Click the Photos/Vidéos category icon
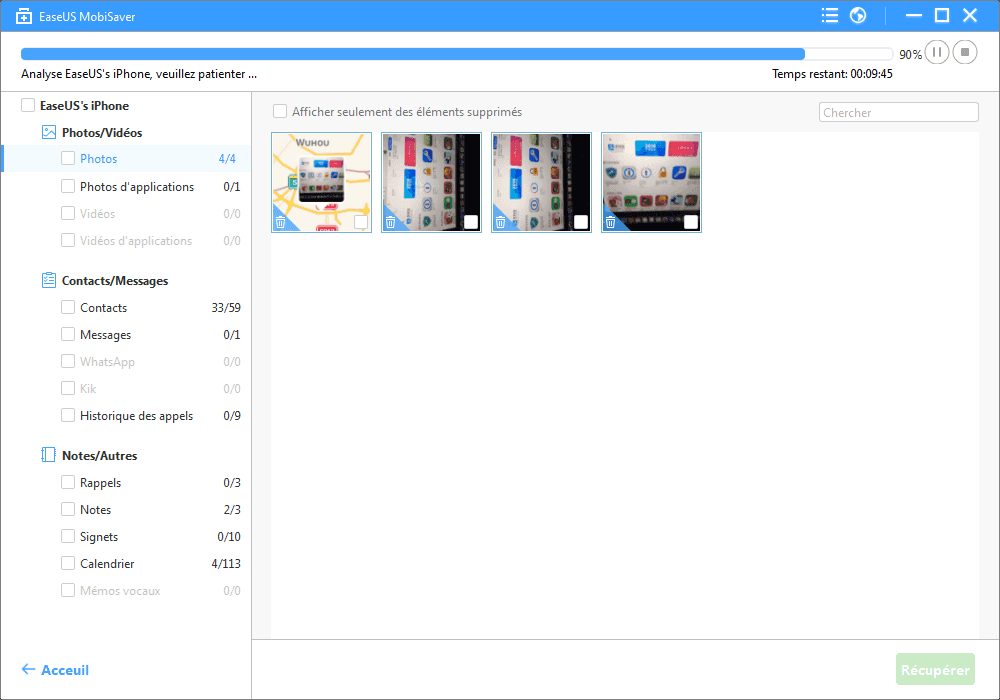The image size is (1000, 700). [49, 132]
